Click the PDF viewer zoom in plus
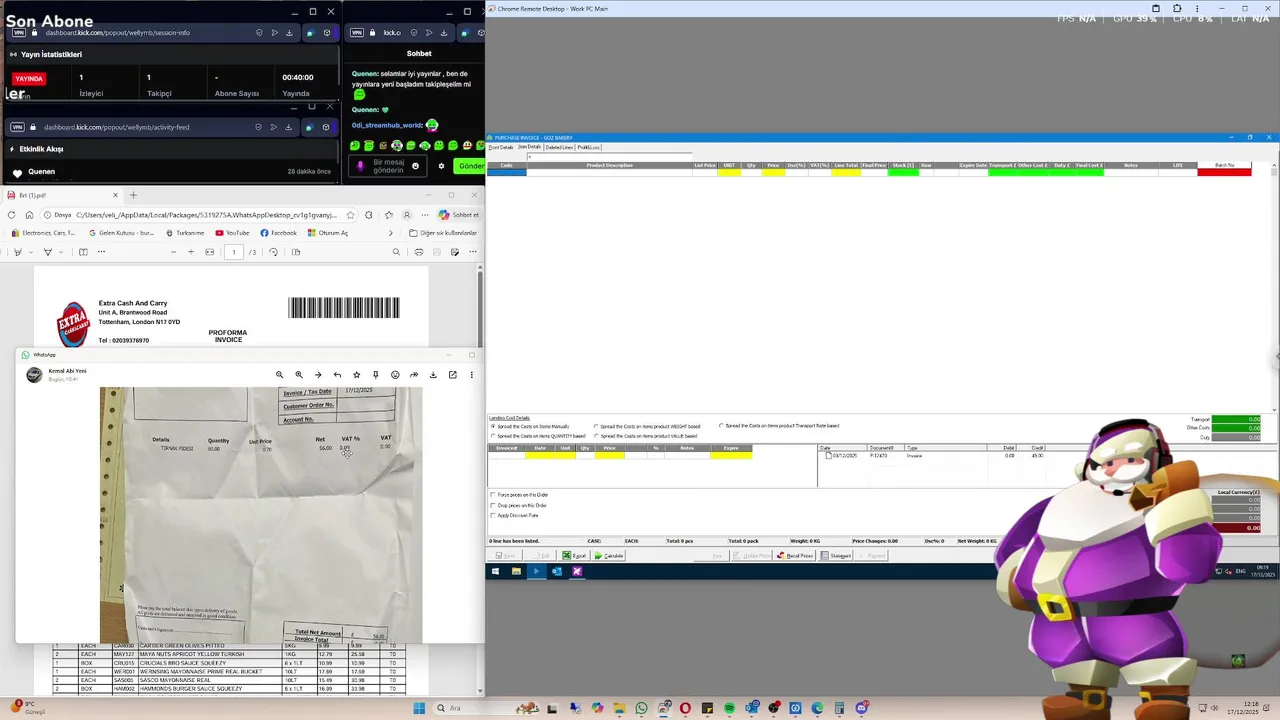 click(190, 252)
